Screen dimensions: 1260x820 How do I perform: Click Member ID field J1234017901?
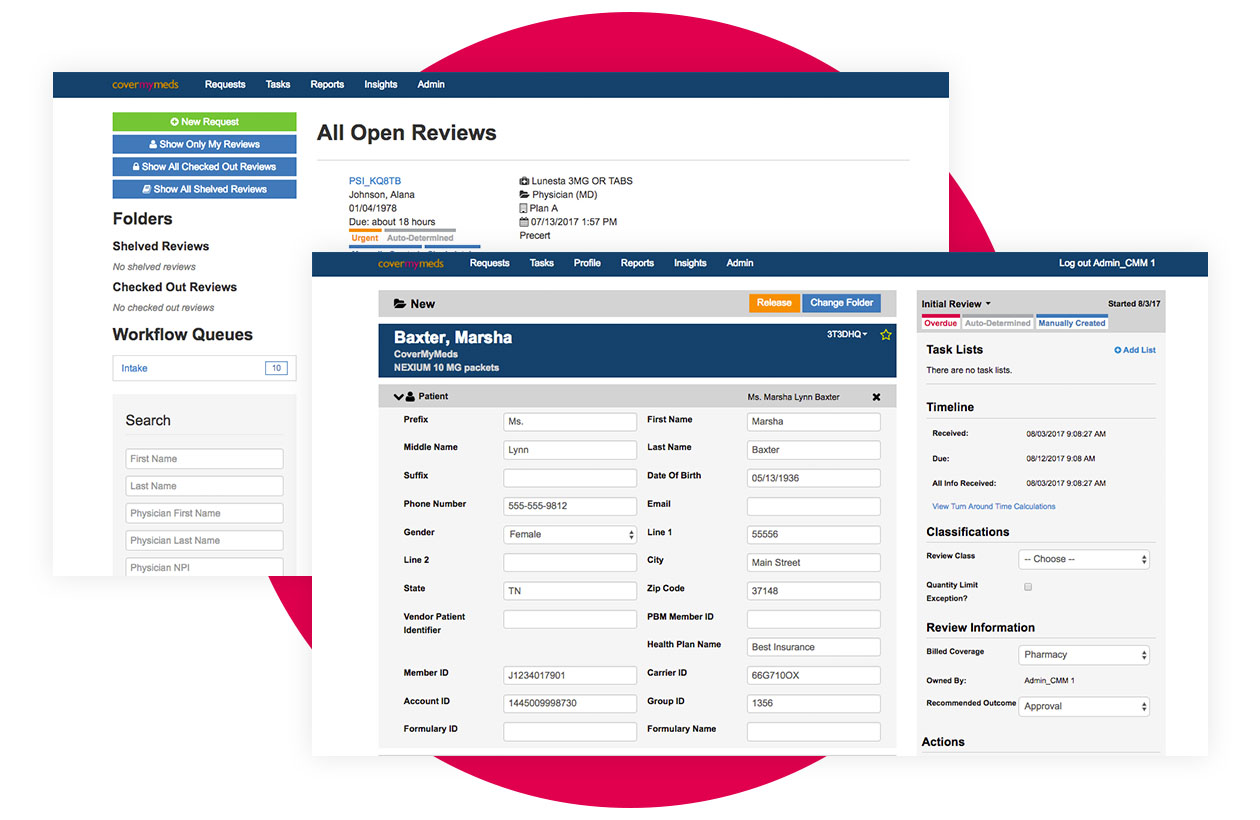pyautogui.click(x=570, y=675)
